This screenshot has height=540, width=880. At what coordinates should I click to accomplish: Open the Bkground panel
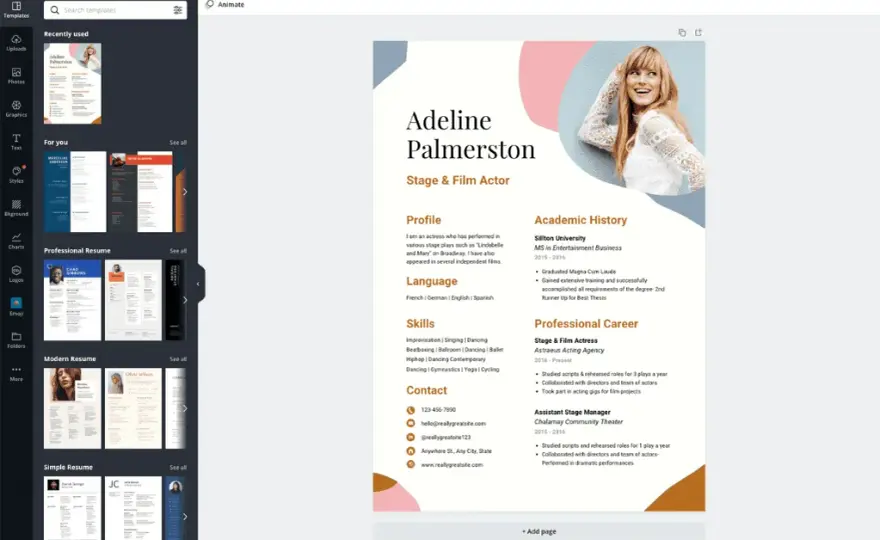[x=16, y=208]
